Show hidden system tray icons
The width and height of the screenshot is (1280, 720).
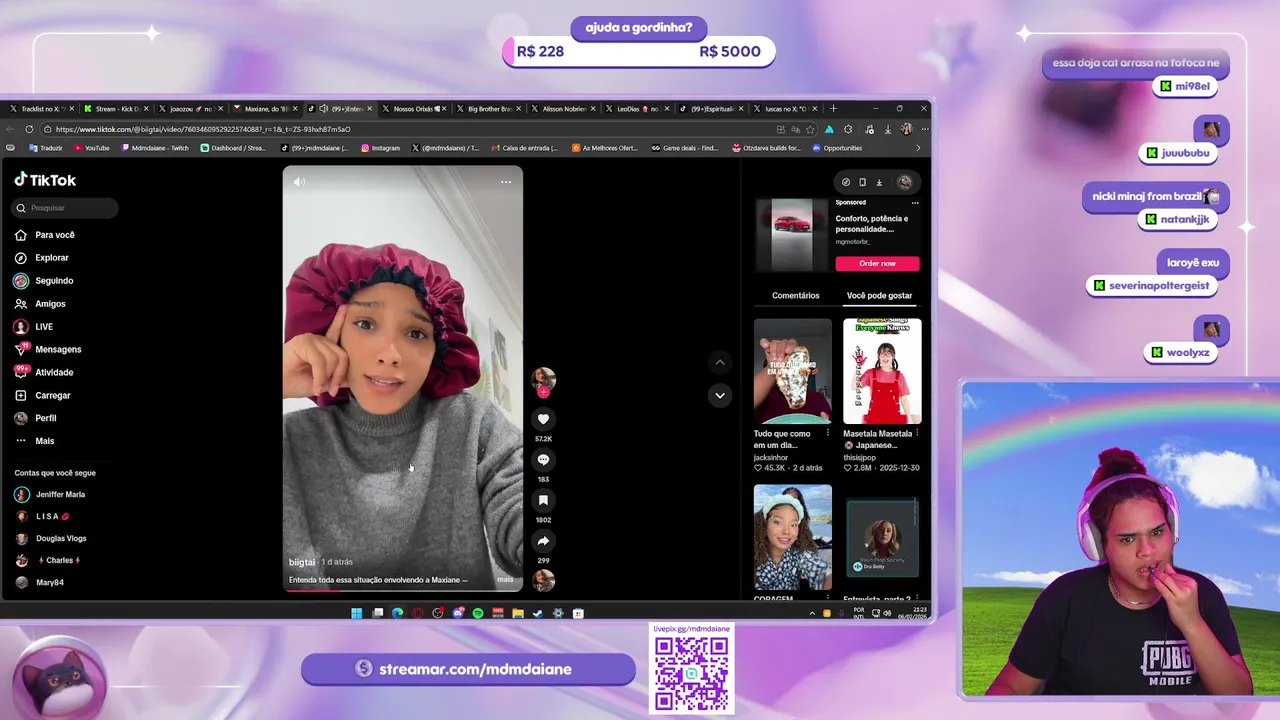(812, 613)
